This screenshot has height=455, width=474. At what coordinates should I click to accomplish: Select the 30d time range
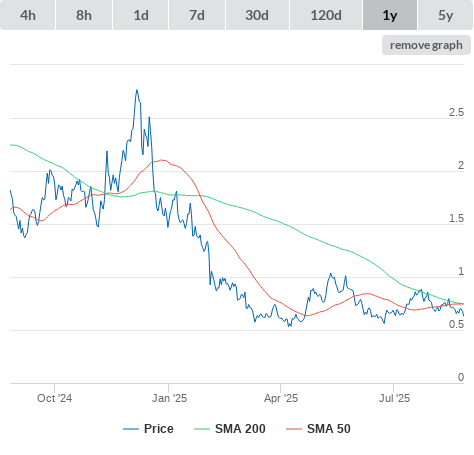[x=257, y=15]
